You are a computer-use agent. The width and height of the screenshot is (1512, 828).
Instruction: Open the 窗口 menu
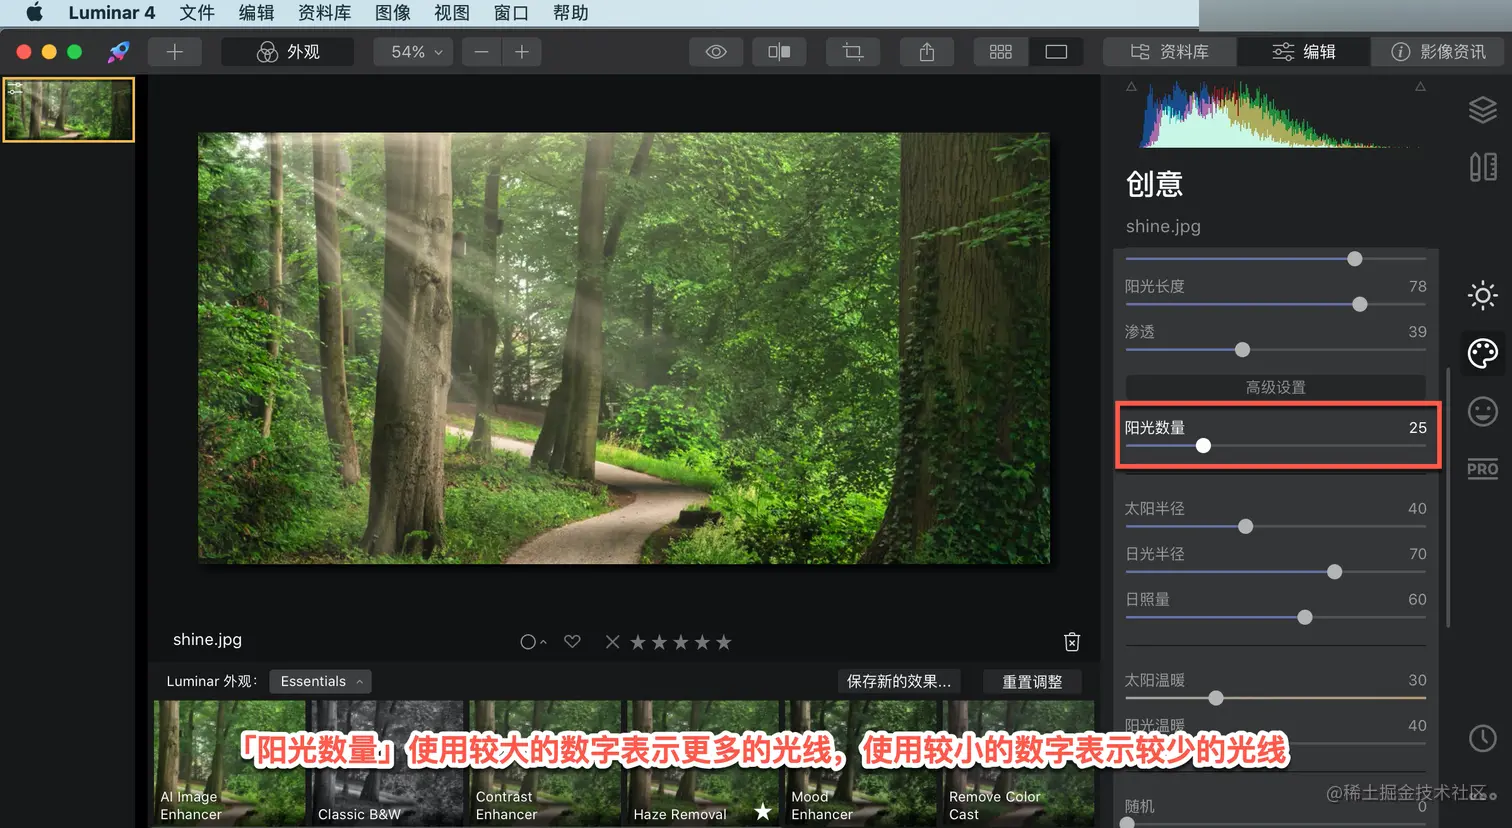pyautogui.click(x=511, y=13)
